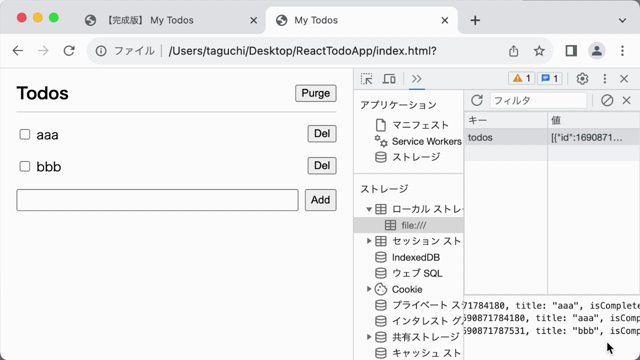Expand the セッション ストレージ tree node

click(x=369, y=241)
